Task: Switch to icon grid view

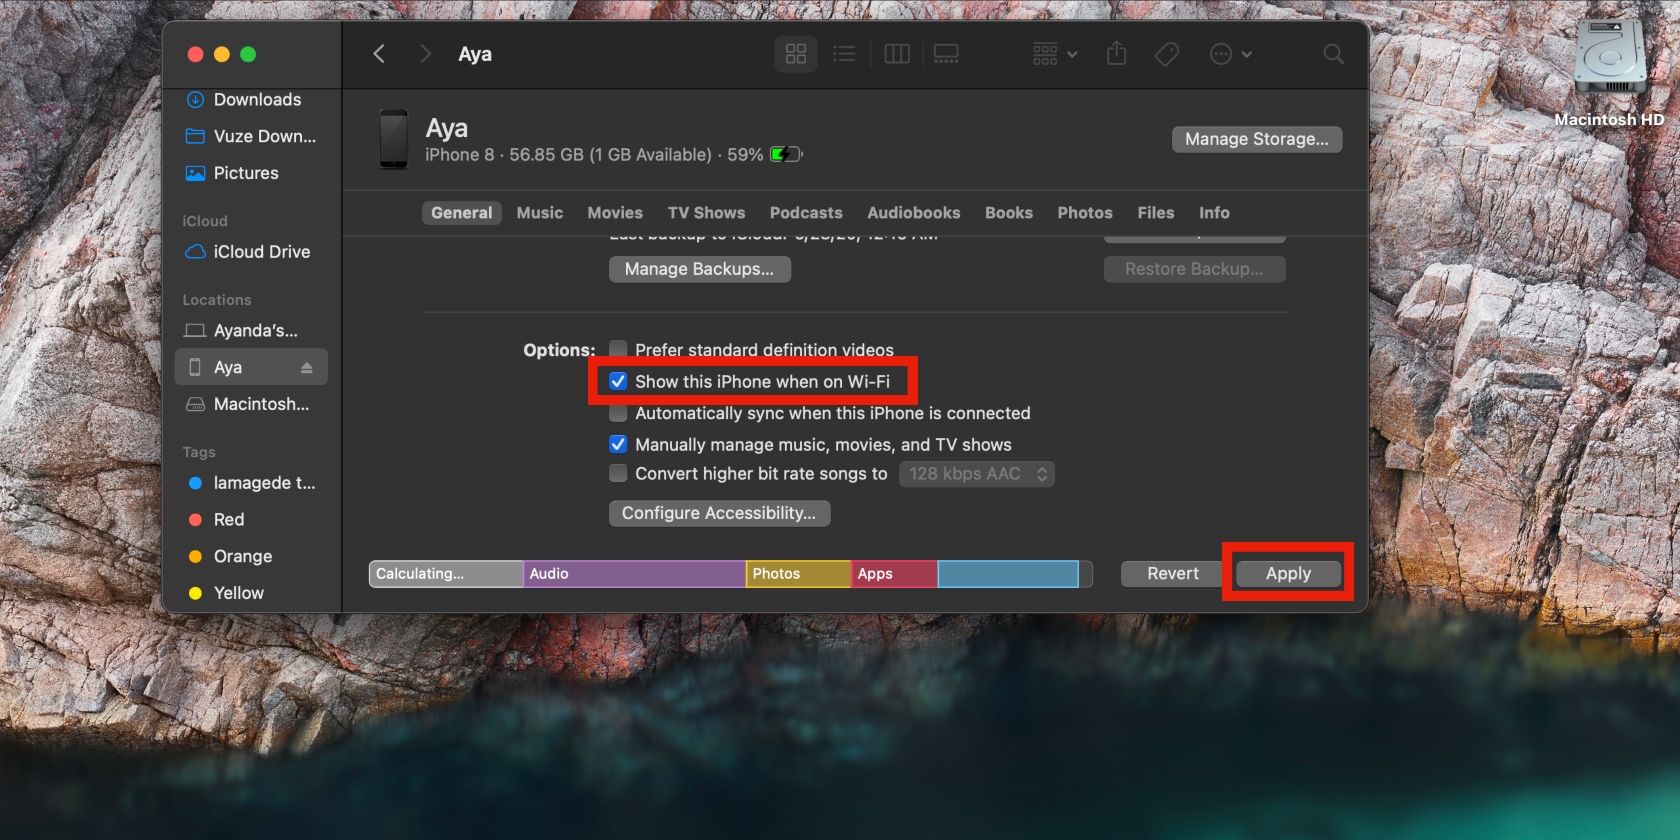Action: [x=796, y=54]
